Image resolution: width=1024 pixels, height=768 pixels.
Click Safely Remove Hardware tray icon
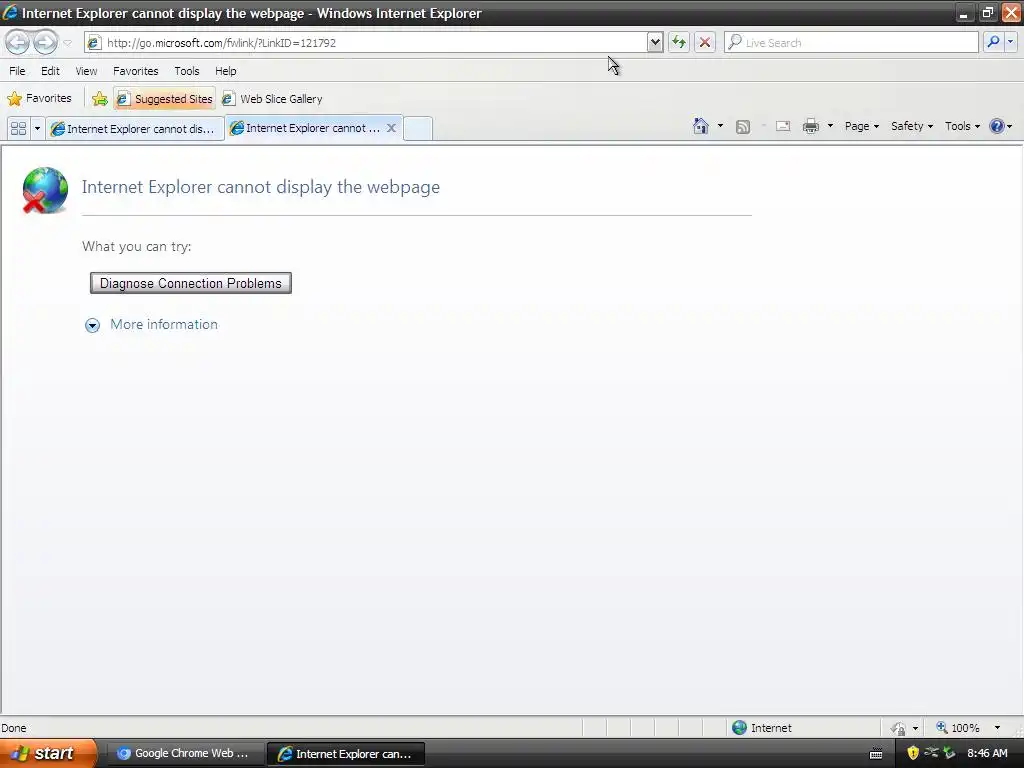click(x=950, y=753)
